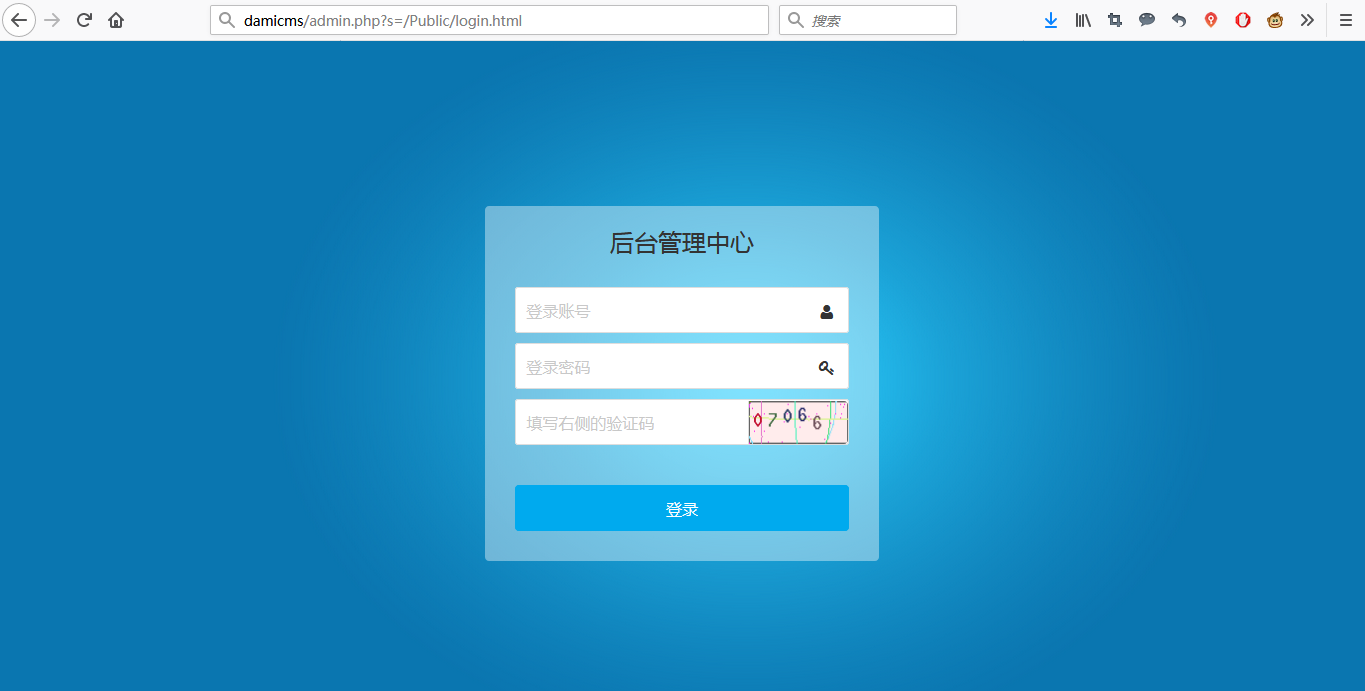
Task: Click the red-orange map pin extension icon
Action: (x=1211, y=20)
